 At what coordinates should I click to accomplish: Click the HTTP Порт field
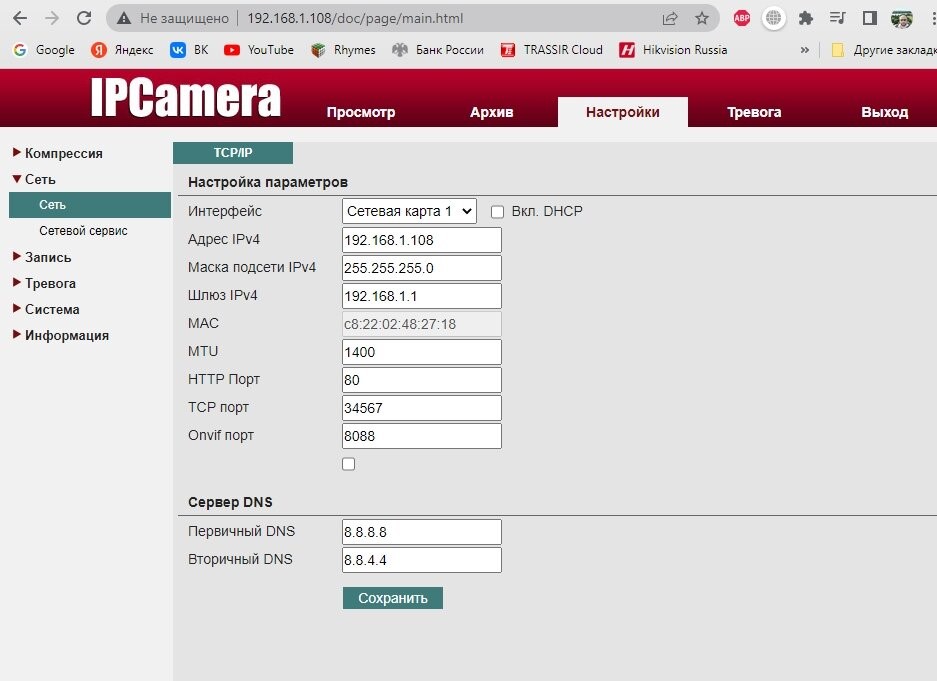coord(422,381)
